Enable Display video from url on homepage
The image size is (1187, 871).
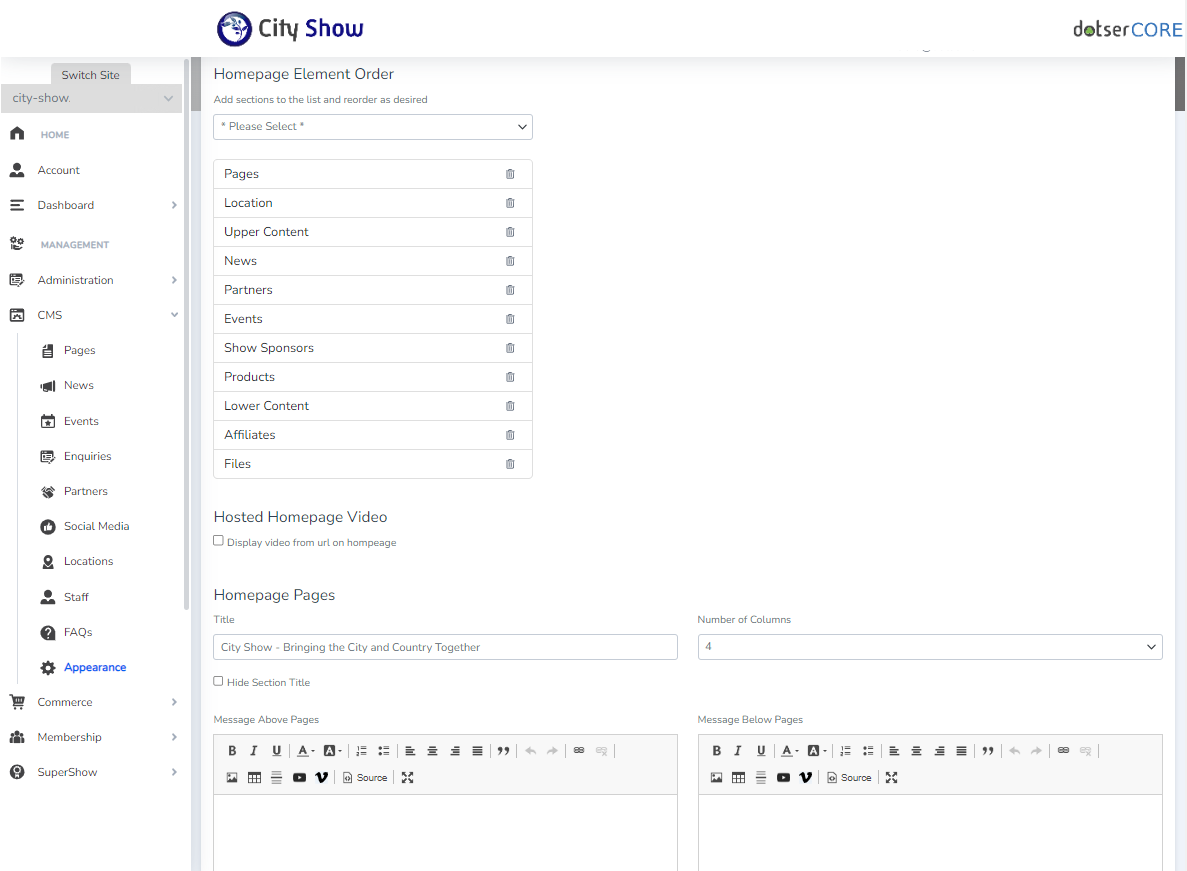(x=219, y=541)
